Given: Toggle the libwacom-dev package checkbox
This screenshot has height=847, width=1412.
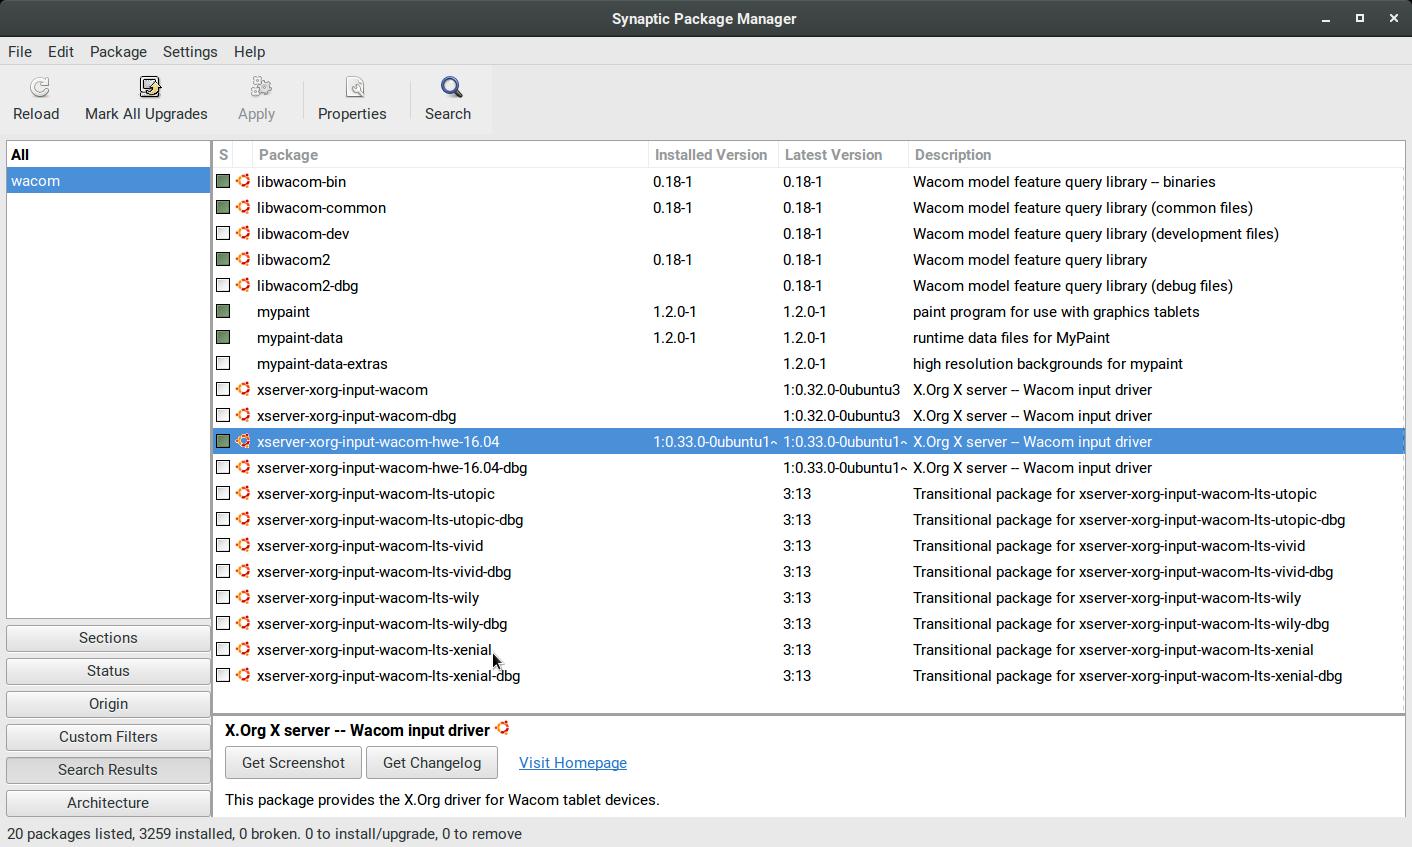Looking at the screenshot, I should coord(223,234).
